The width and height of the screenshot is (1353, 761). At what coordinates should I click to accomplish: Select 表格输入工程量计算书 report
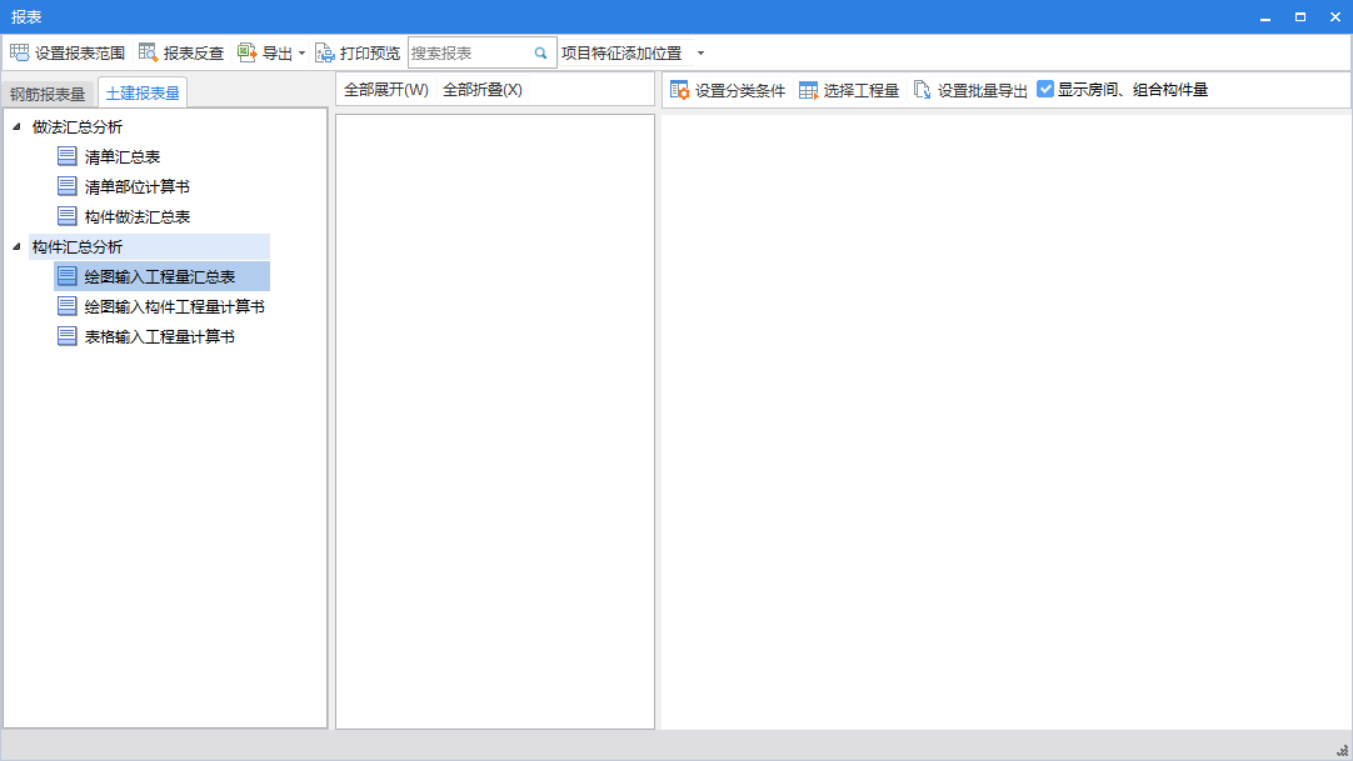[x=160, y=337]
